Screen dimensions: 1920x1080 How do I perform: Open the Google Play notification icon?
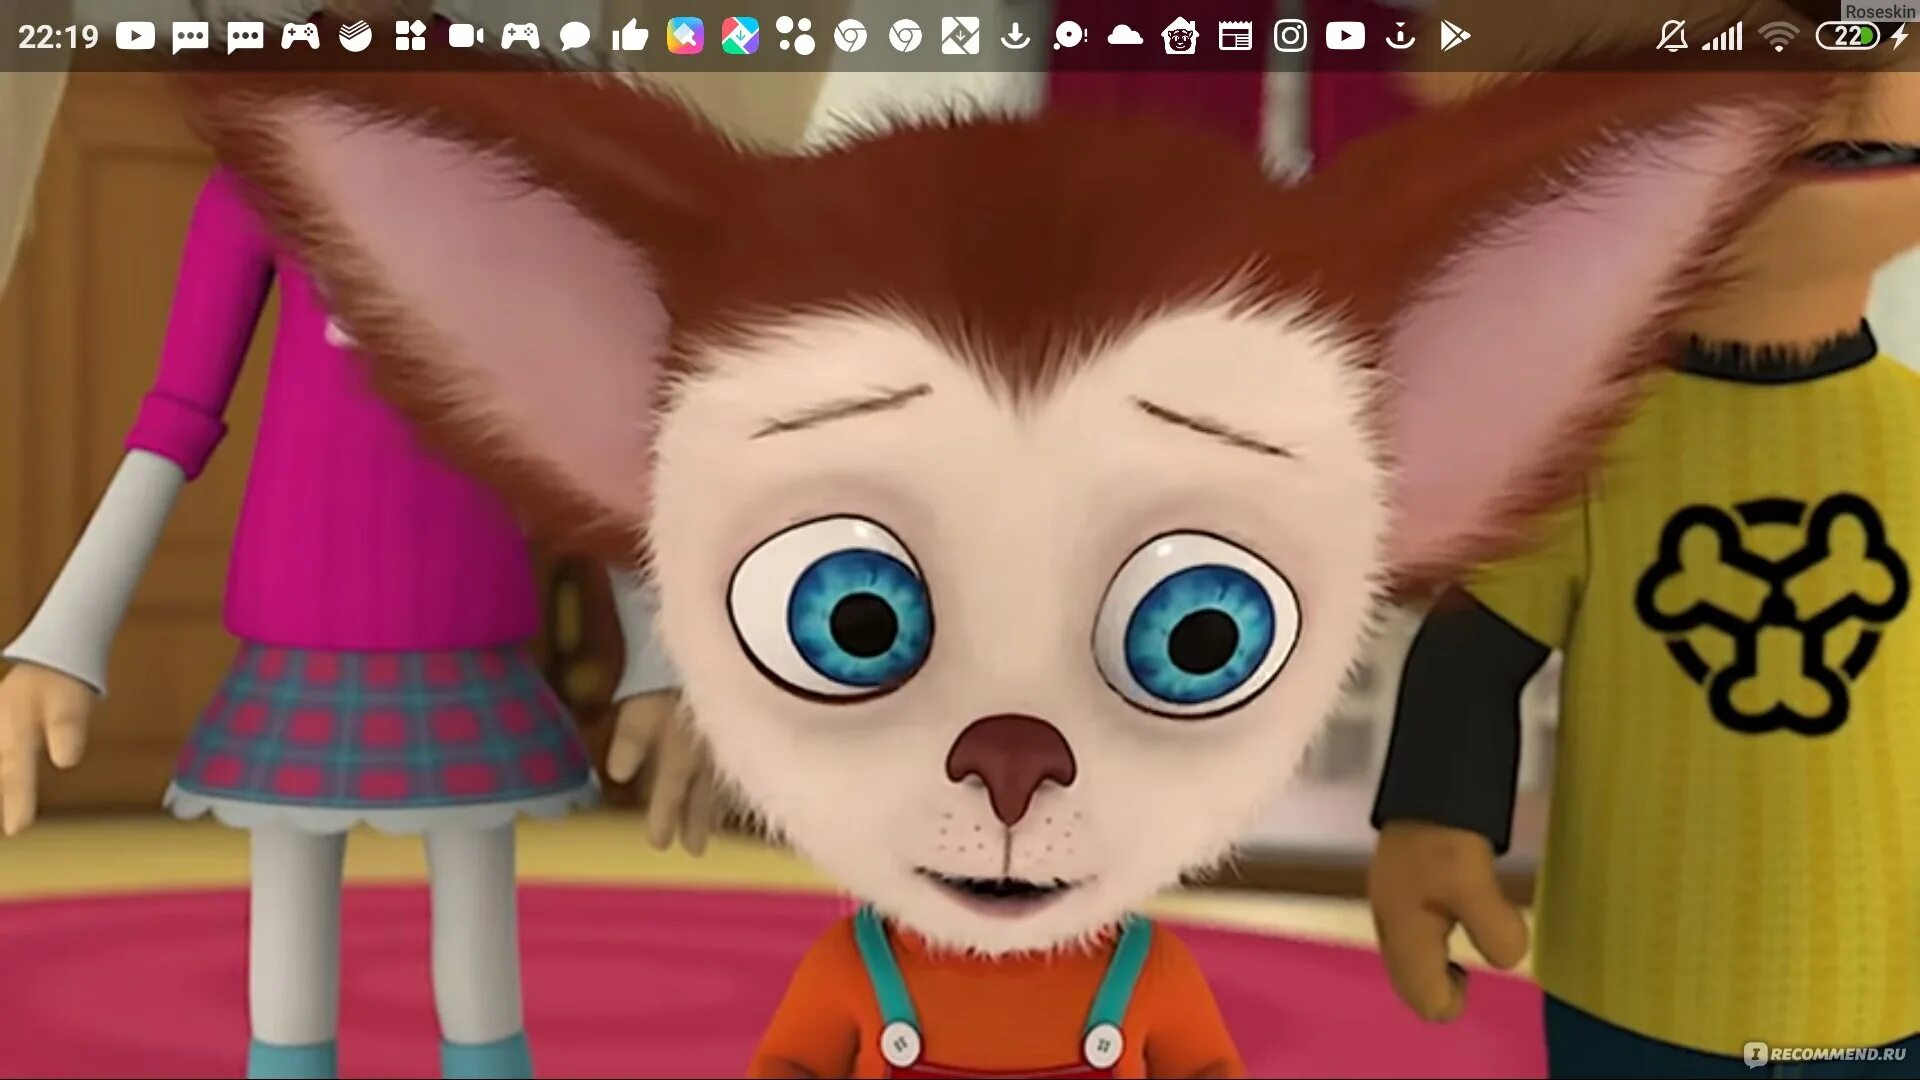(x=1454, y=37)
